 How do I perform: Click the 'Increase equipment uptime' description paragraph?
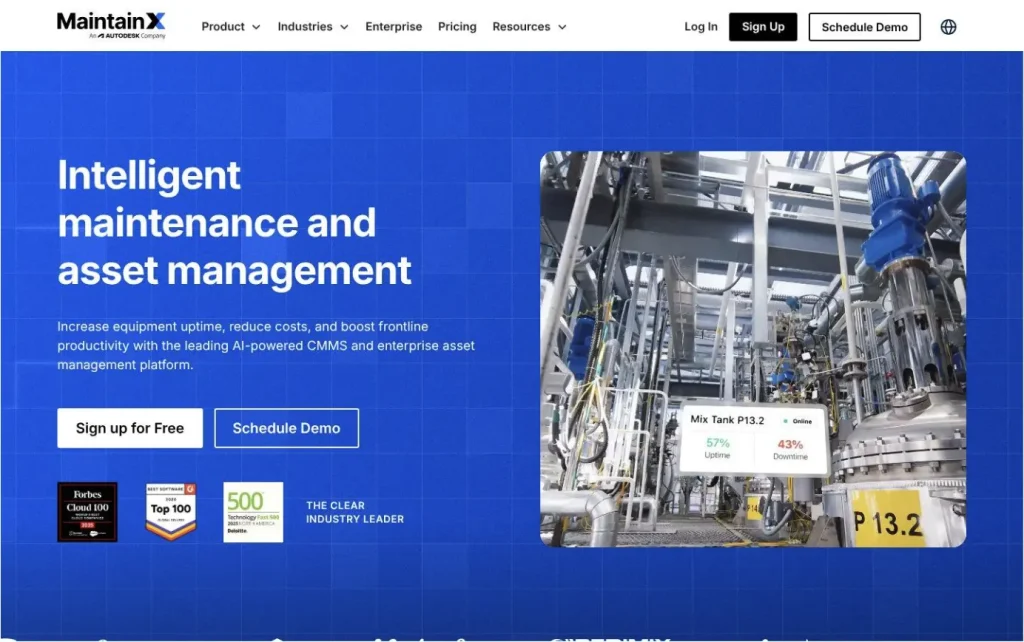coord(266,345)
